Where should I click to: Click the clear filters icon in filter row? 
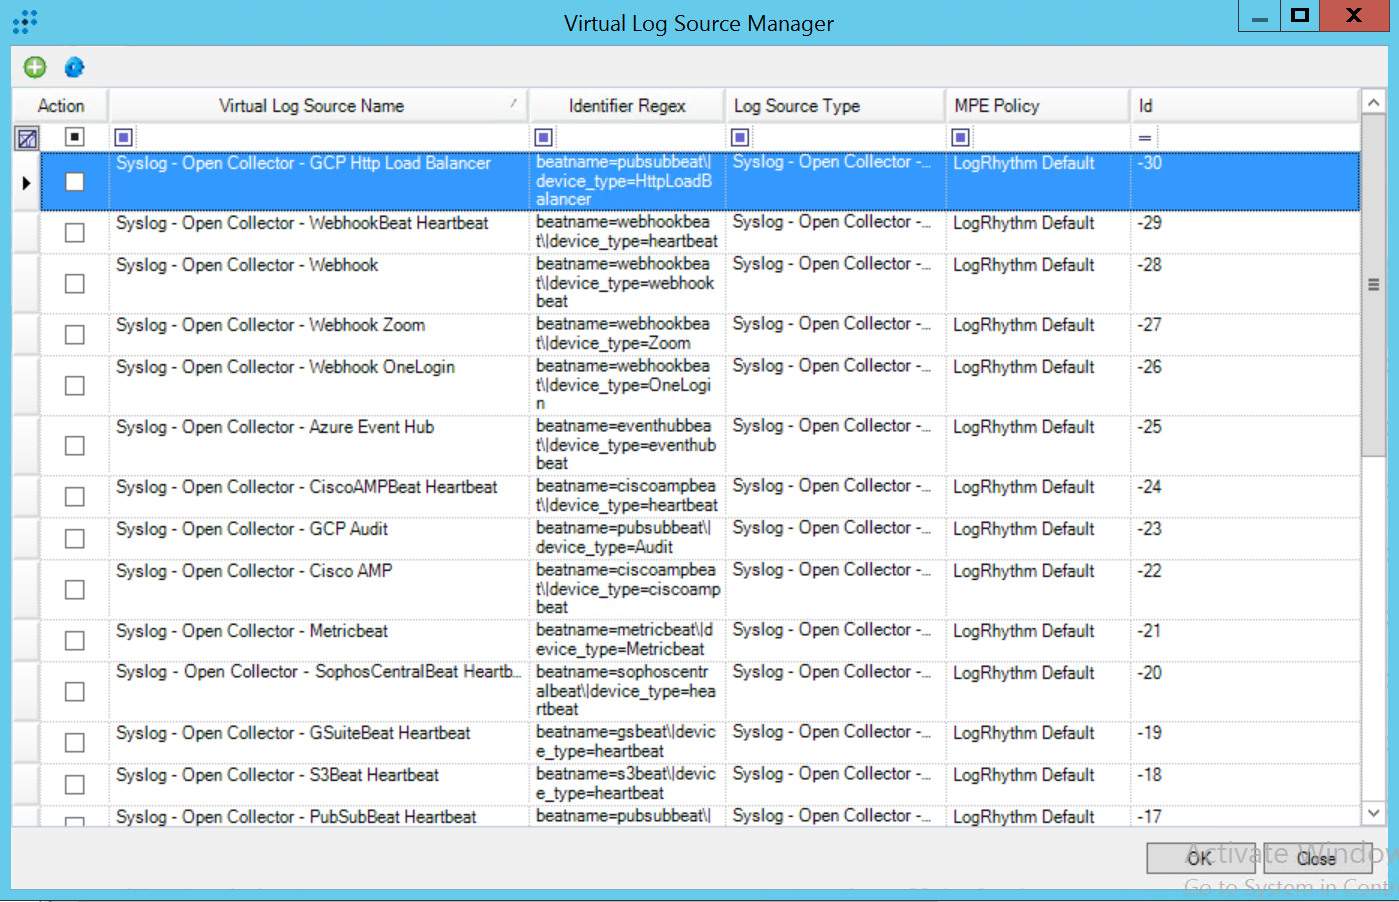click(x=27, y=138)
